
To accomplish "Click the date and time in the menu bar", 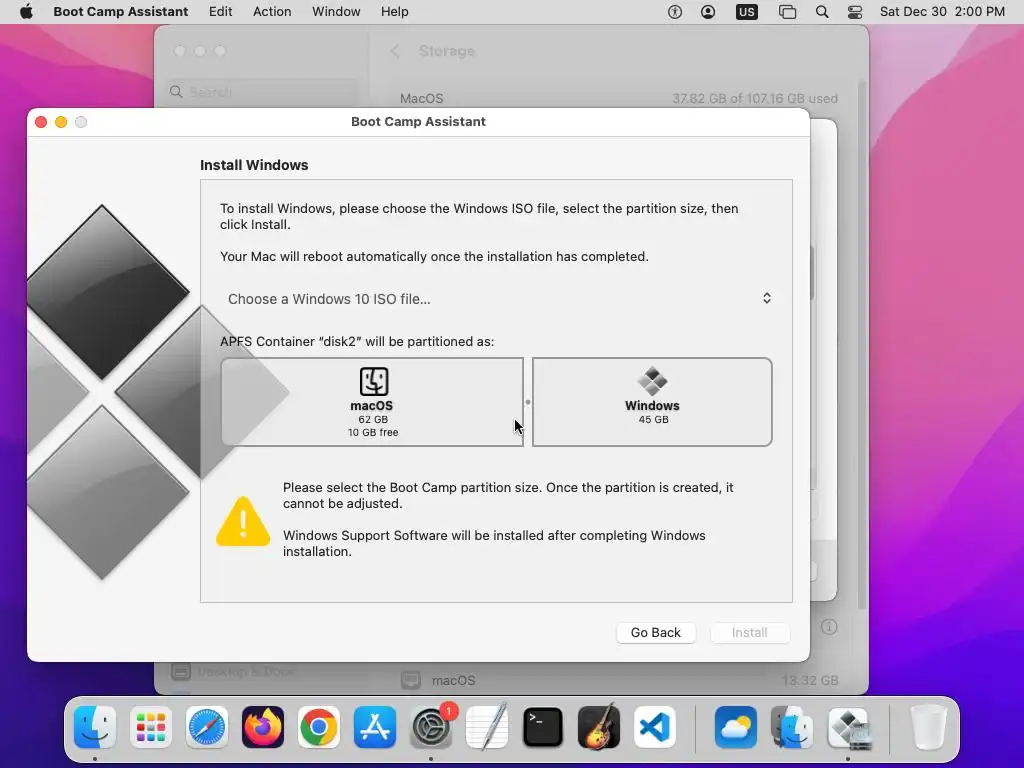I will click(942, 12).
